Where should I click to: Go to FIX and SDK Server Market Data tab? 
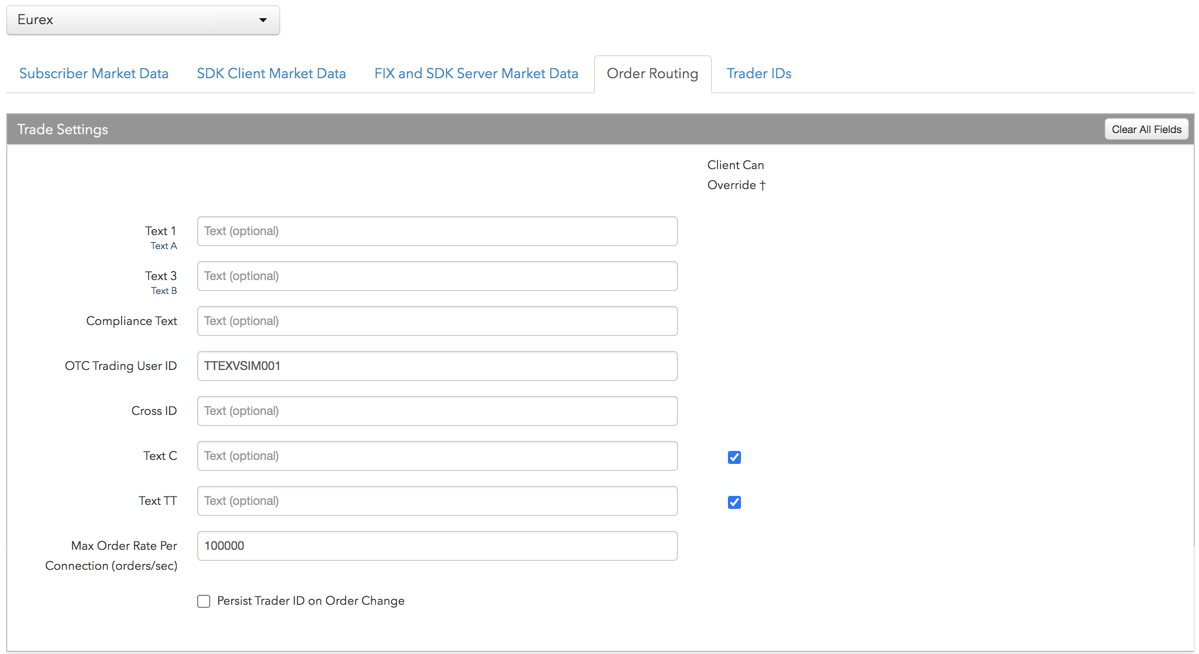pos(476,73)
